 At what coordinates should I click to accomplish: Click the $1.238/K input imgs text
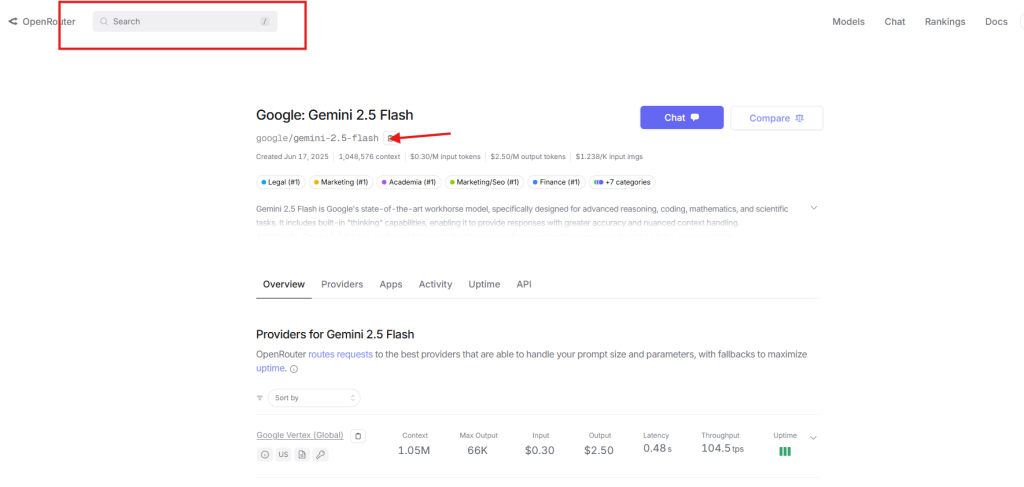click(609, 157)
